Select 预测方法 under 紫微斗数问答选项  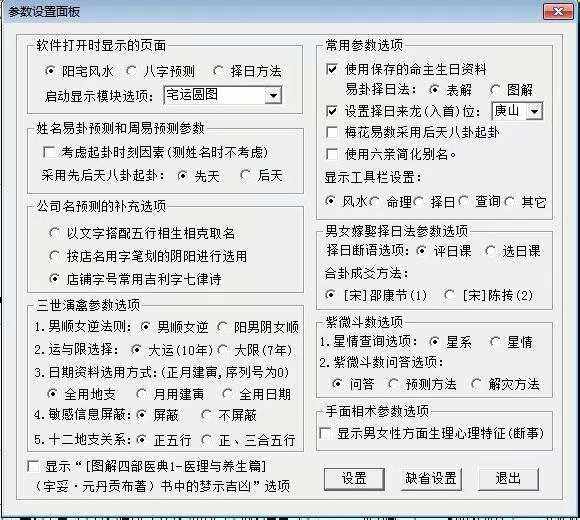click(393, 384)
